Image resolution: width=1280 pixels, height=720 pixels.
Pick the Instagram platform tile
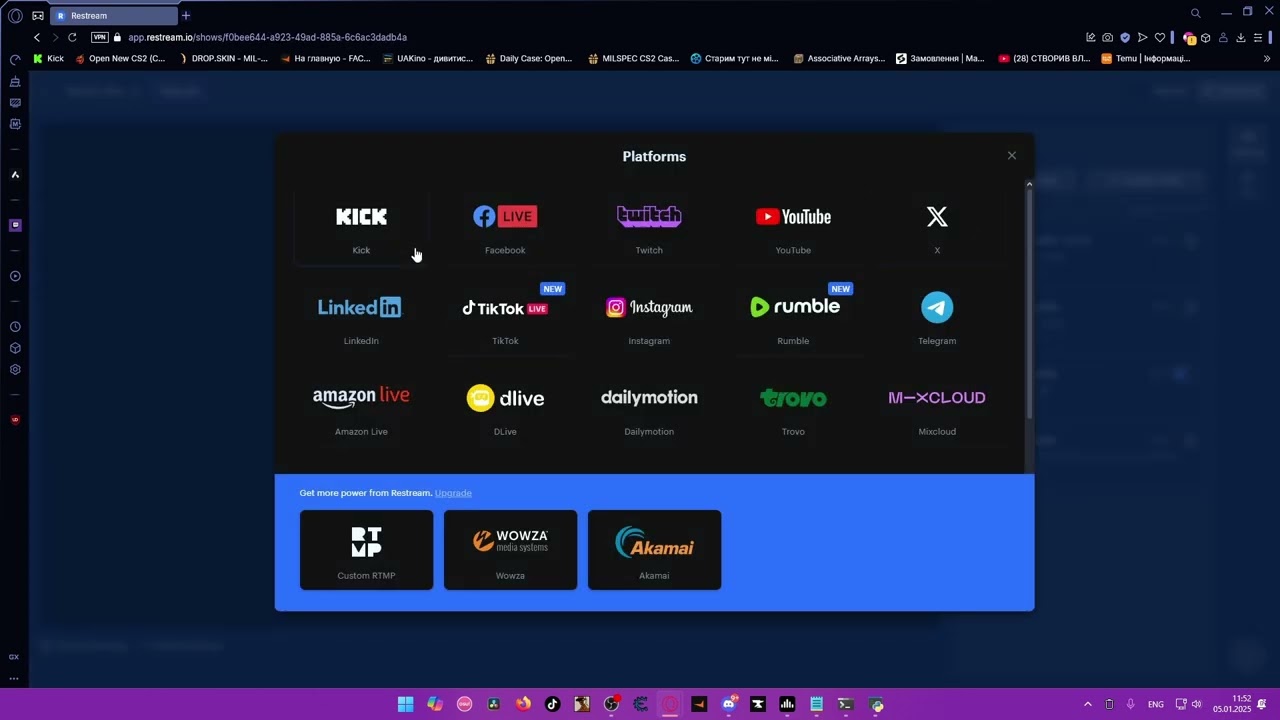tap(649, 320)
